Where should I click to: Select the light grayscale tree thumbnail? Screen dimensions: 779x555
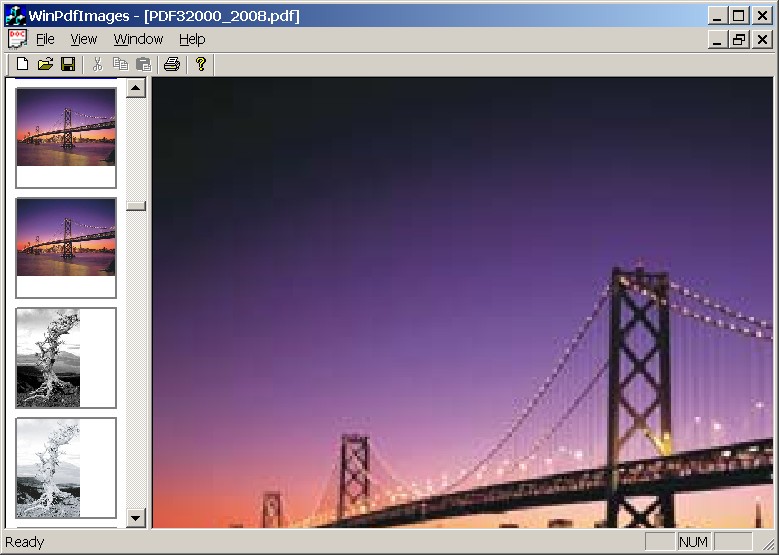pyautogui.click(x=66, y=467)
